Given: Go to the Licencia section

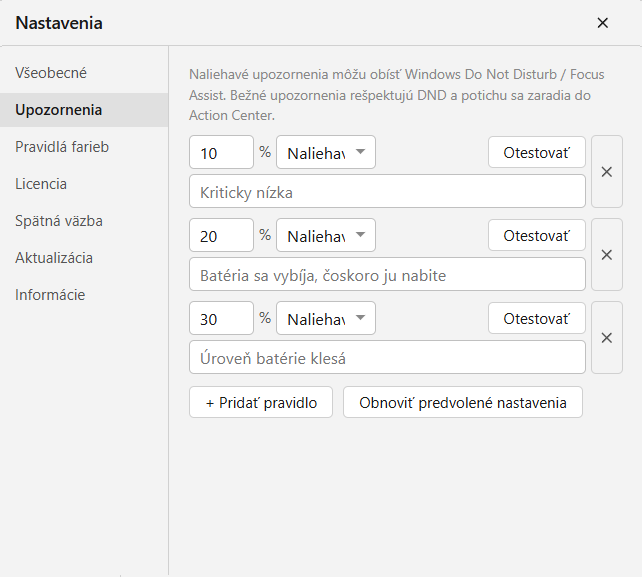Looking at the screenshot, I should [84, 184].
